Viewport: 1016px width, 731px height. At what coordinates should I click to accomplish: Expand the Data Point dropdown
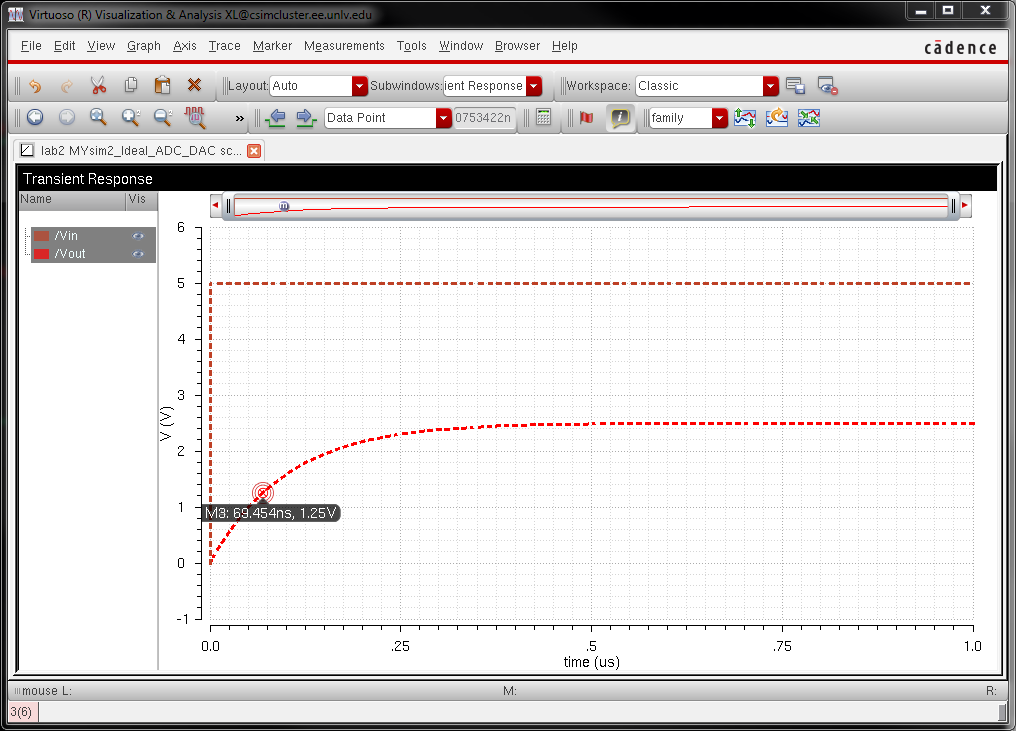click(x=443, y=118)
